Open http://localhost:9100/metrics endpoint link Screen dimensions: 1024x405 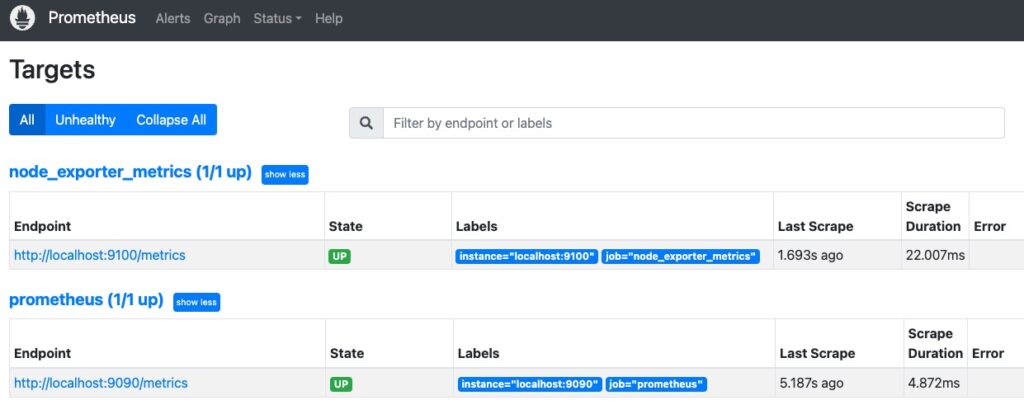coord(100,255)
